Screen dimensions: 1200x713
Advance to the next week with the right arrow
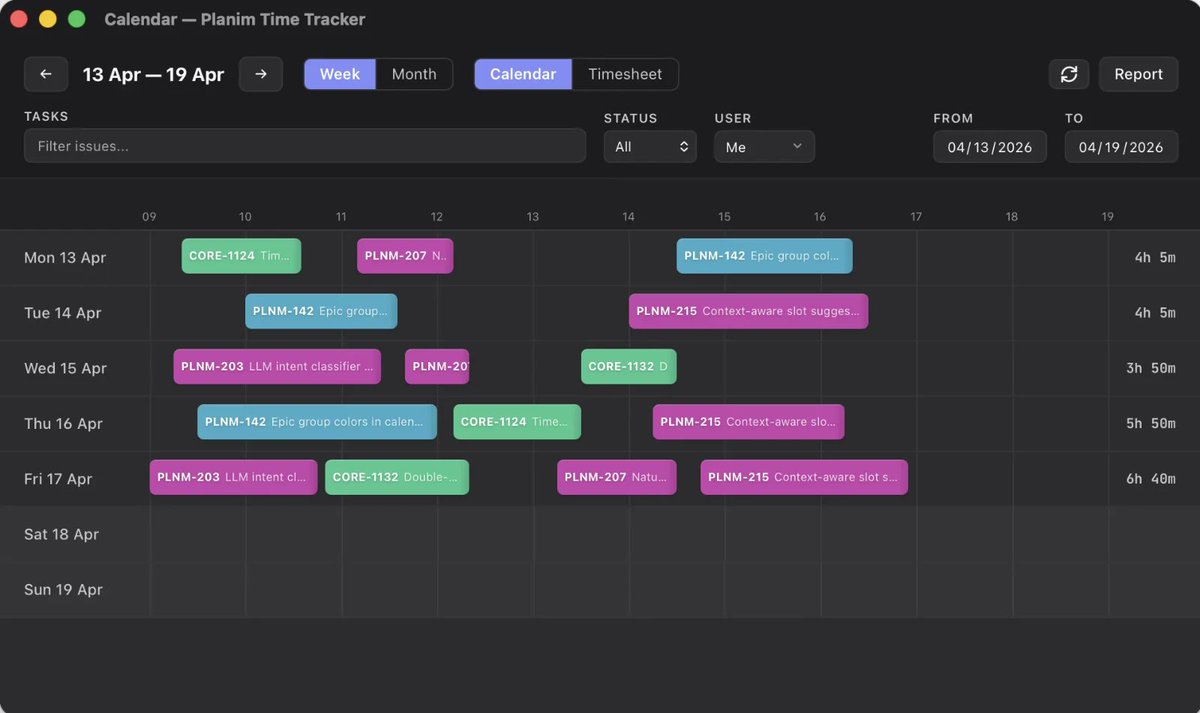261,74
